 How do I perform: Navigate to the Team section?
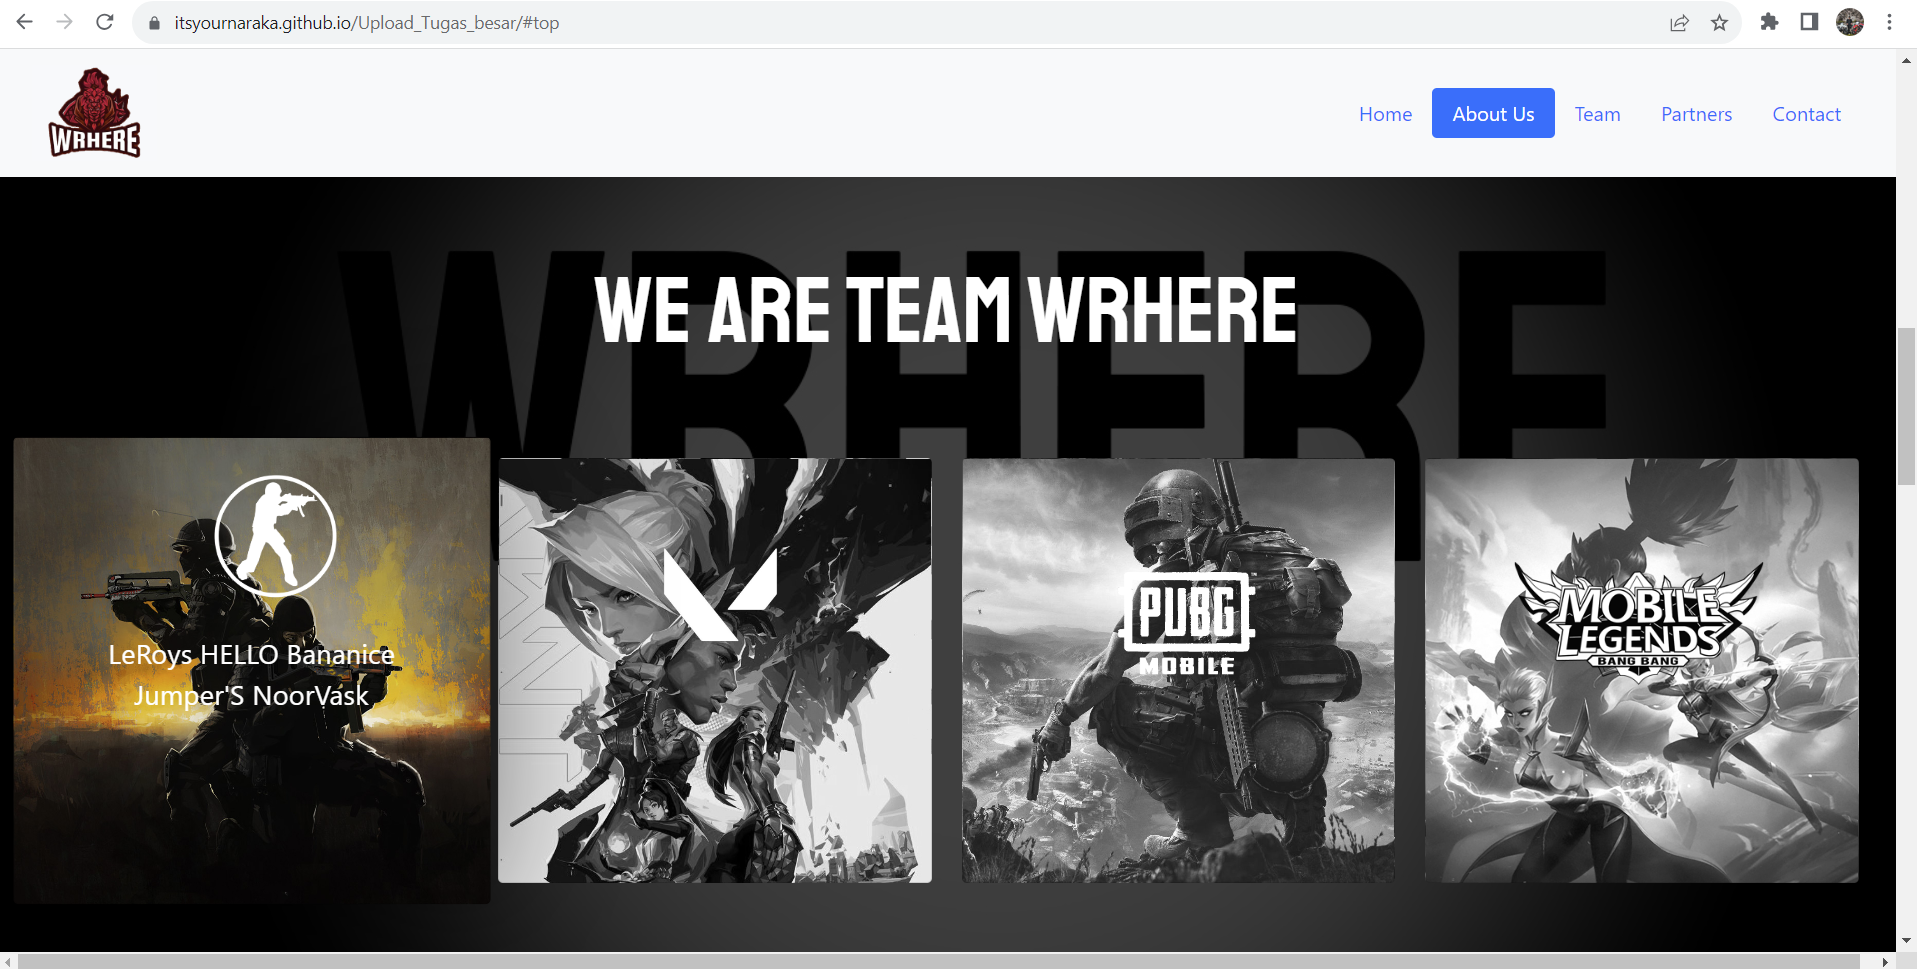1597,114
